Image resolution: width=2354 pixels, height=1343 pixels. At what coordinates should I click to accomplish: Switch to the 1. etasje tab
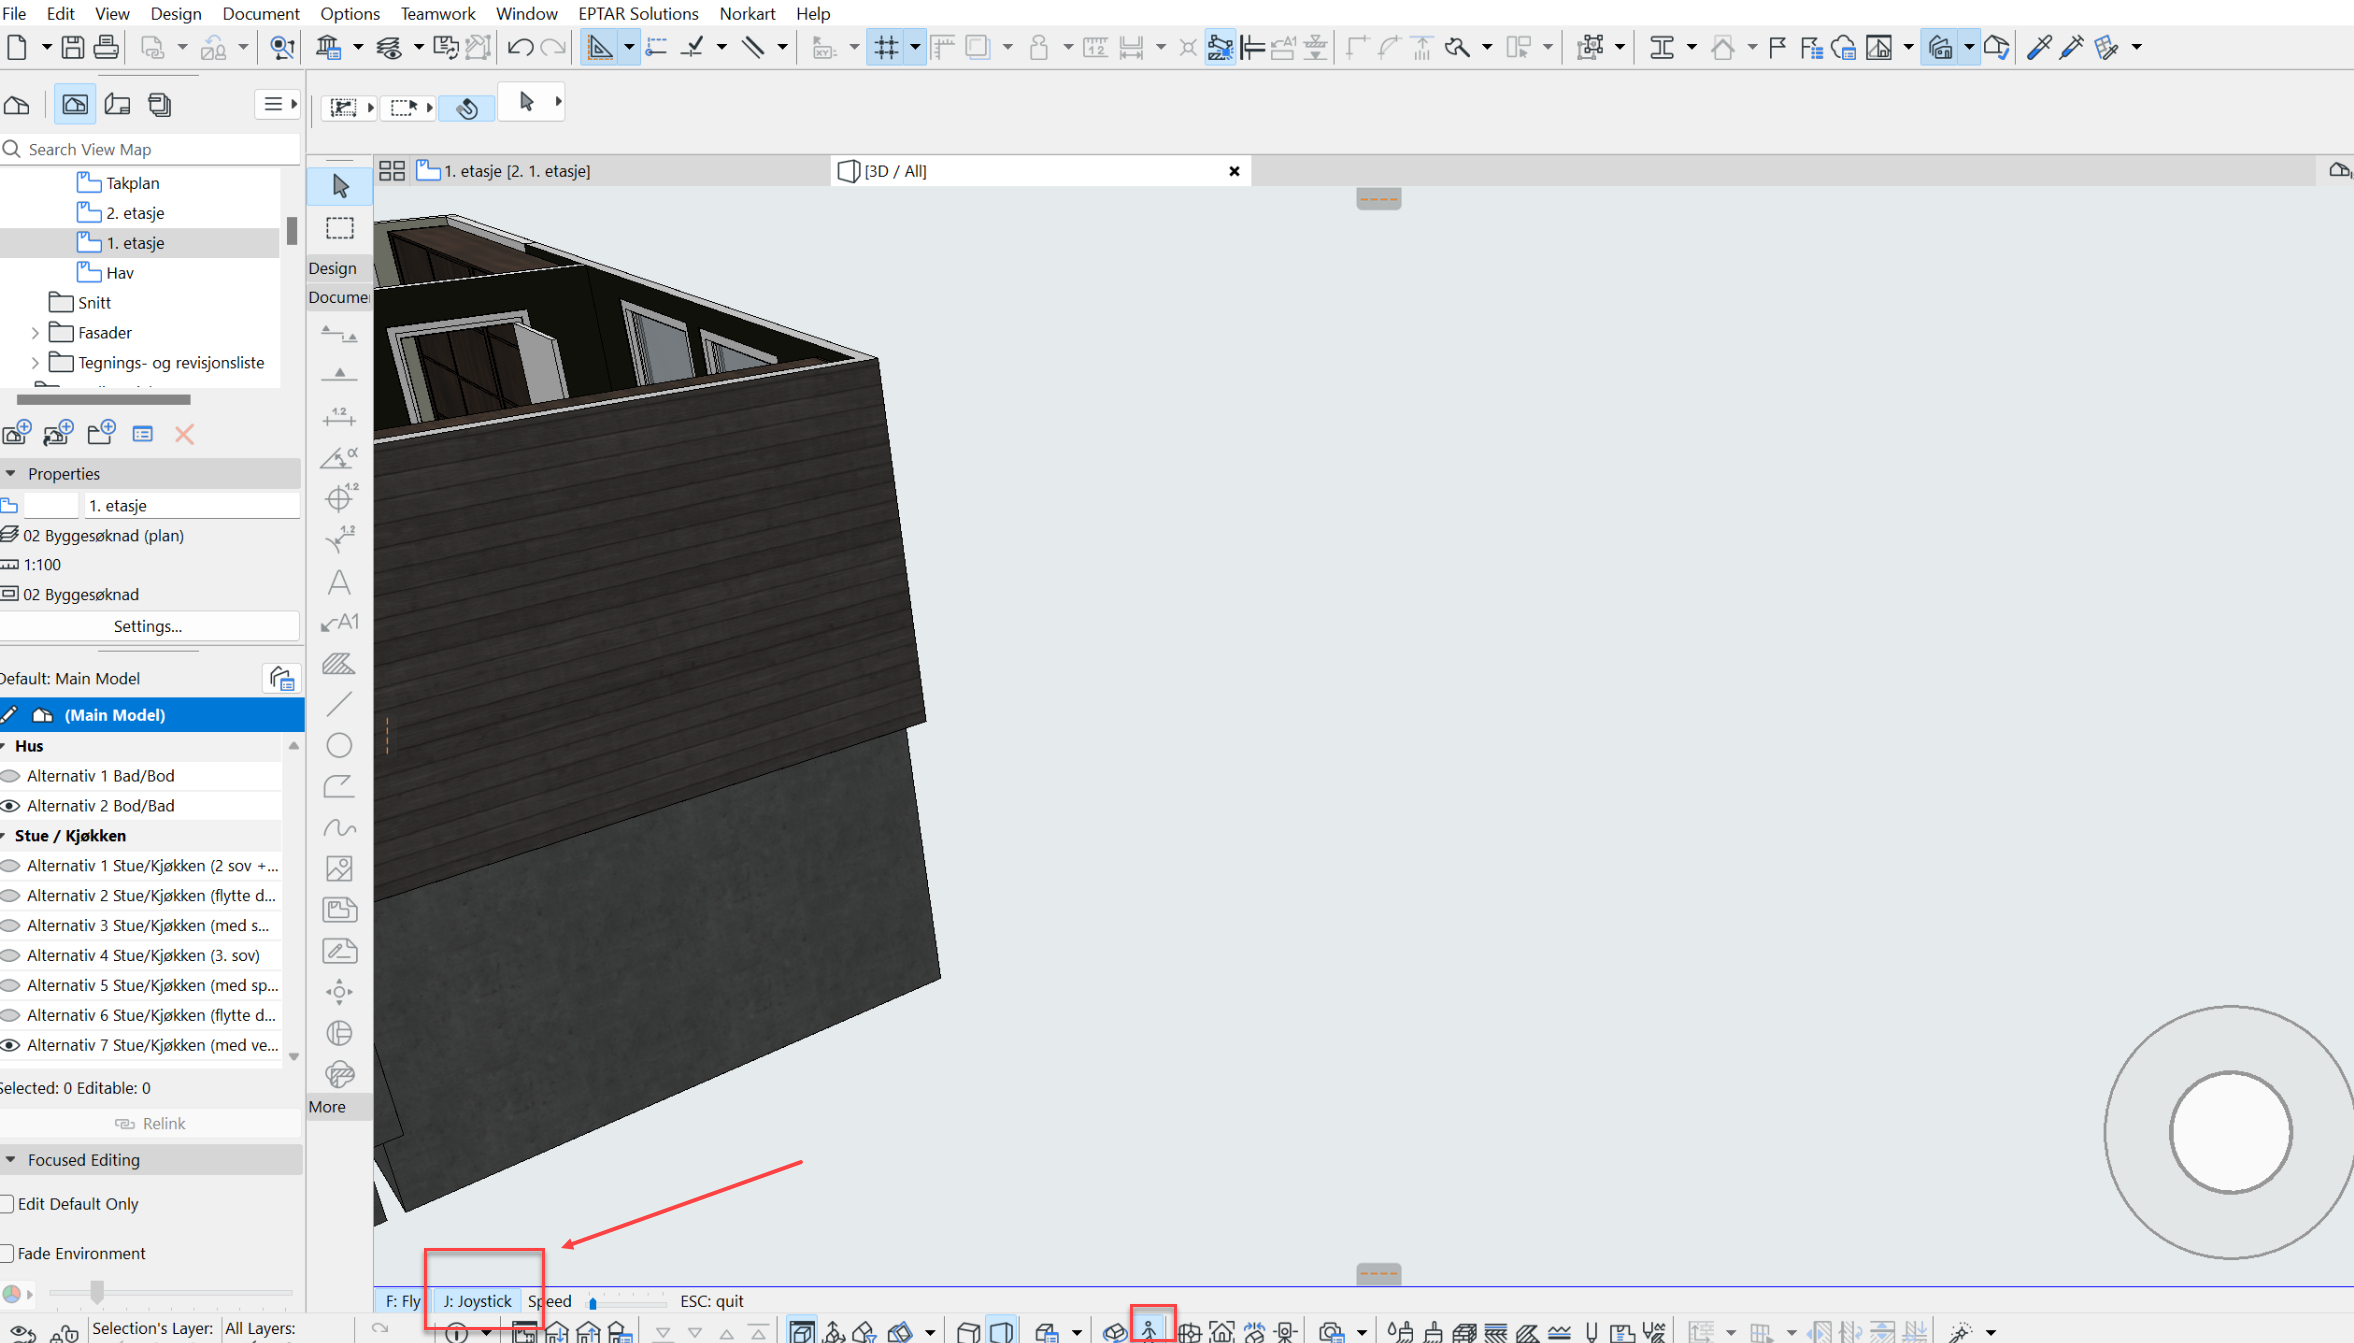tap(516, 171)
